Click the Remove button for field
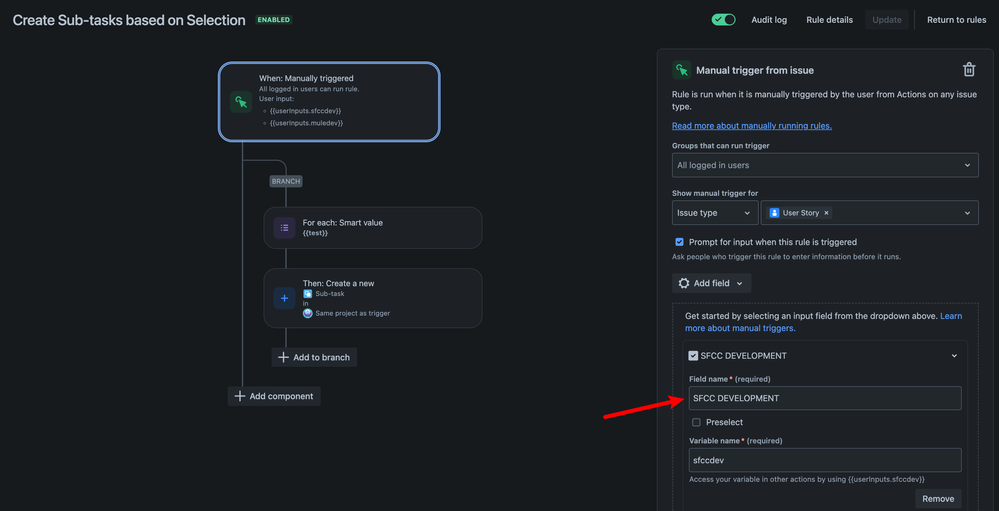This screenshot has width=999, height=511. click(x=937, y=498)
